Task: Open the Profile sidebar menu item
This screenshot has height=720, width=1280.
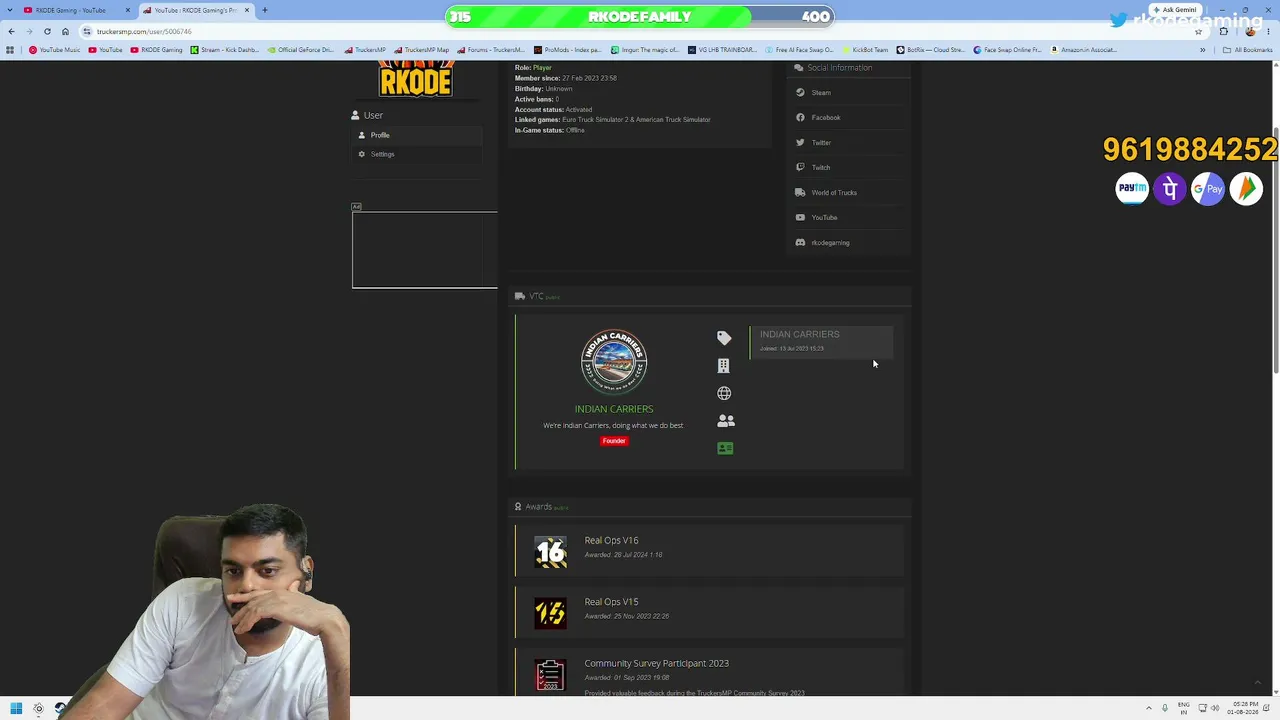Action: 417,135
